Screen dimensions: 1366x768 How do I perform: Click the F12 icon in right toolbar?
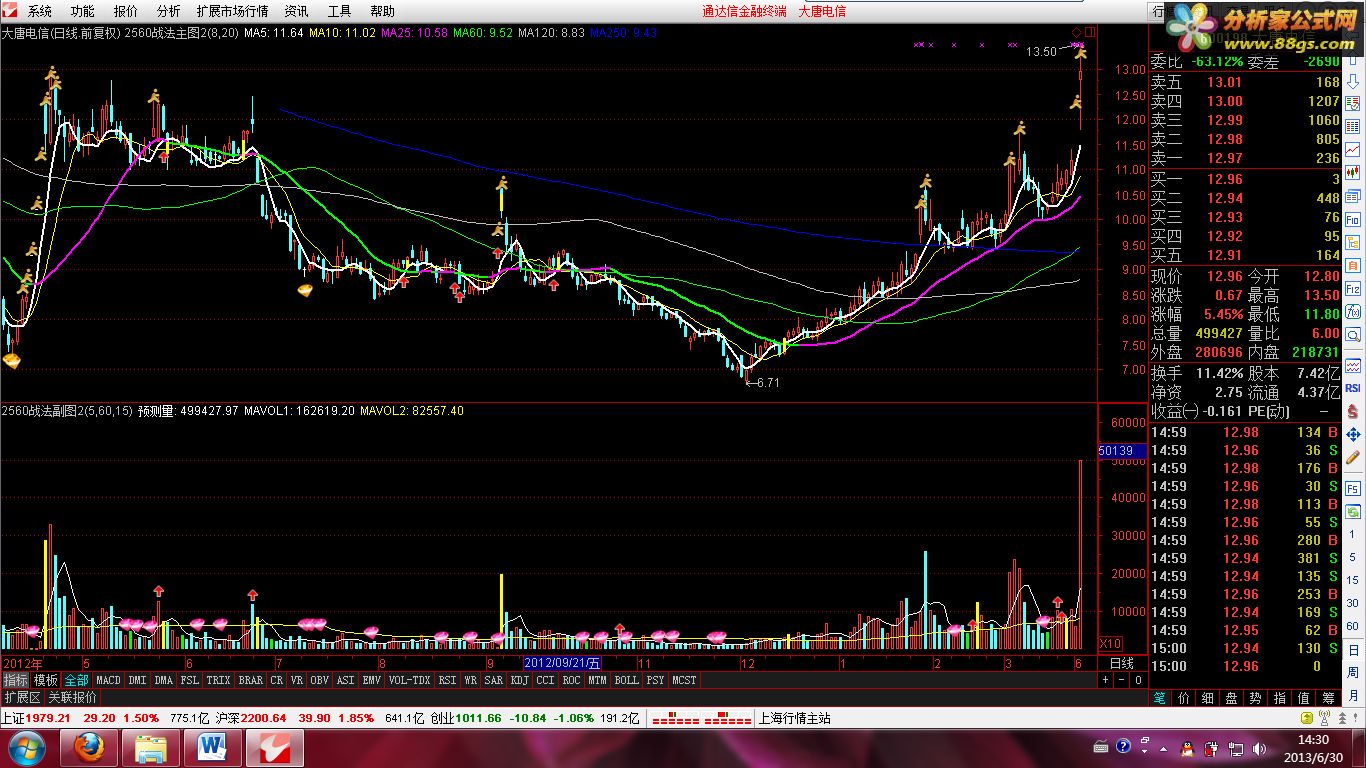point(1353,289)
